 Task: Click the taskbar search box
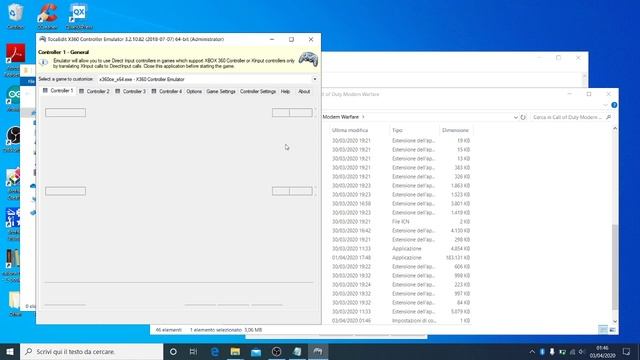[x=91, y=351]
